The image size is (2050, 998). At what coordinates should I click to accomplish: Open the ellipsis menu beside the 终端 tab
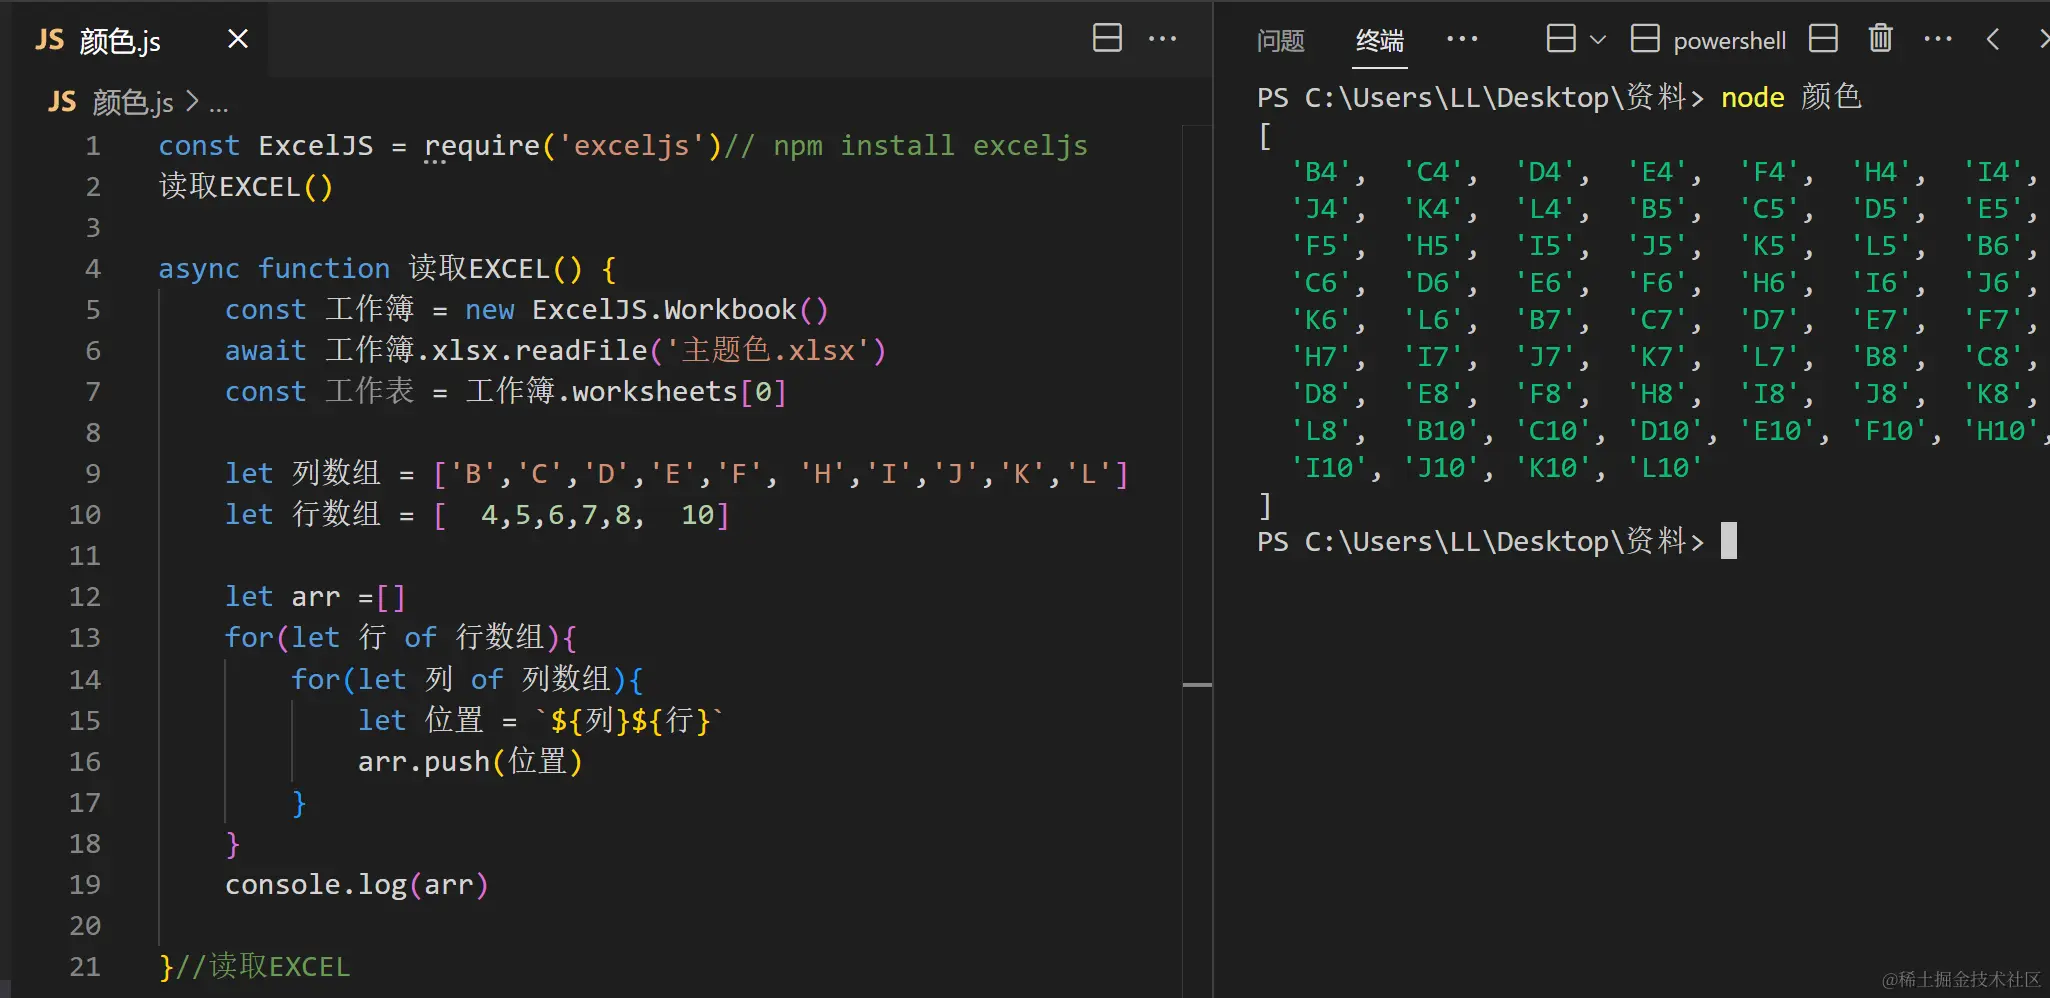coord(1462,39)
